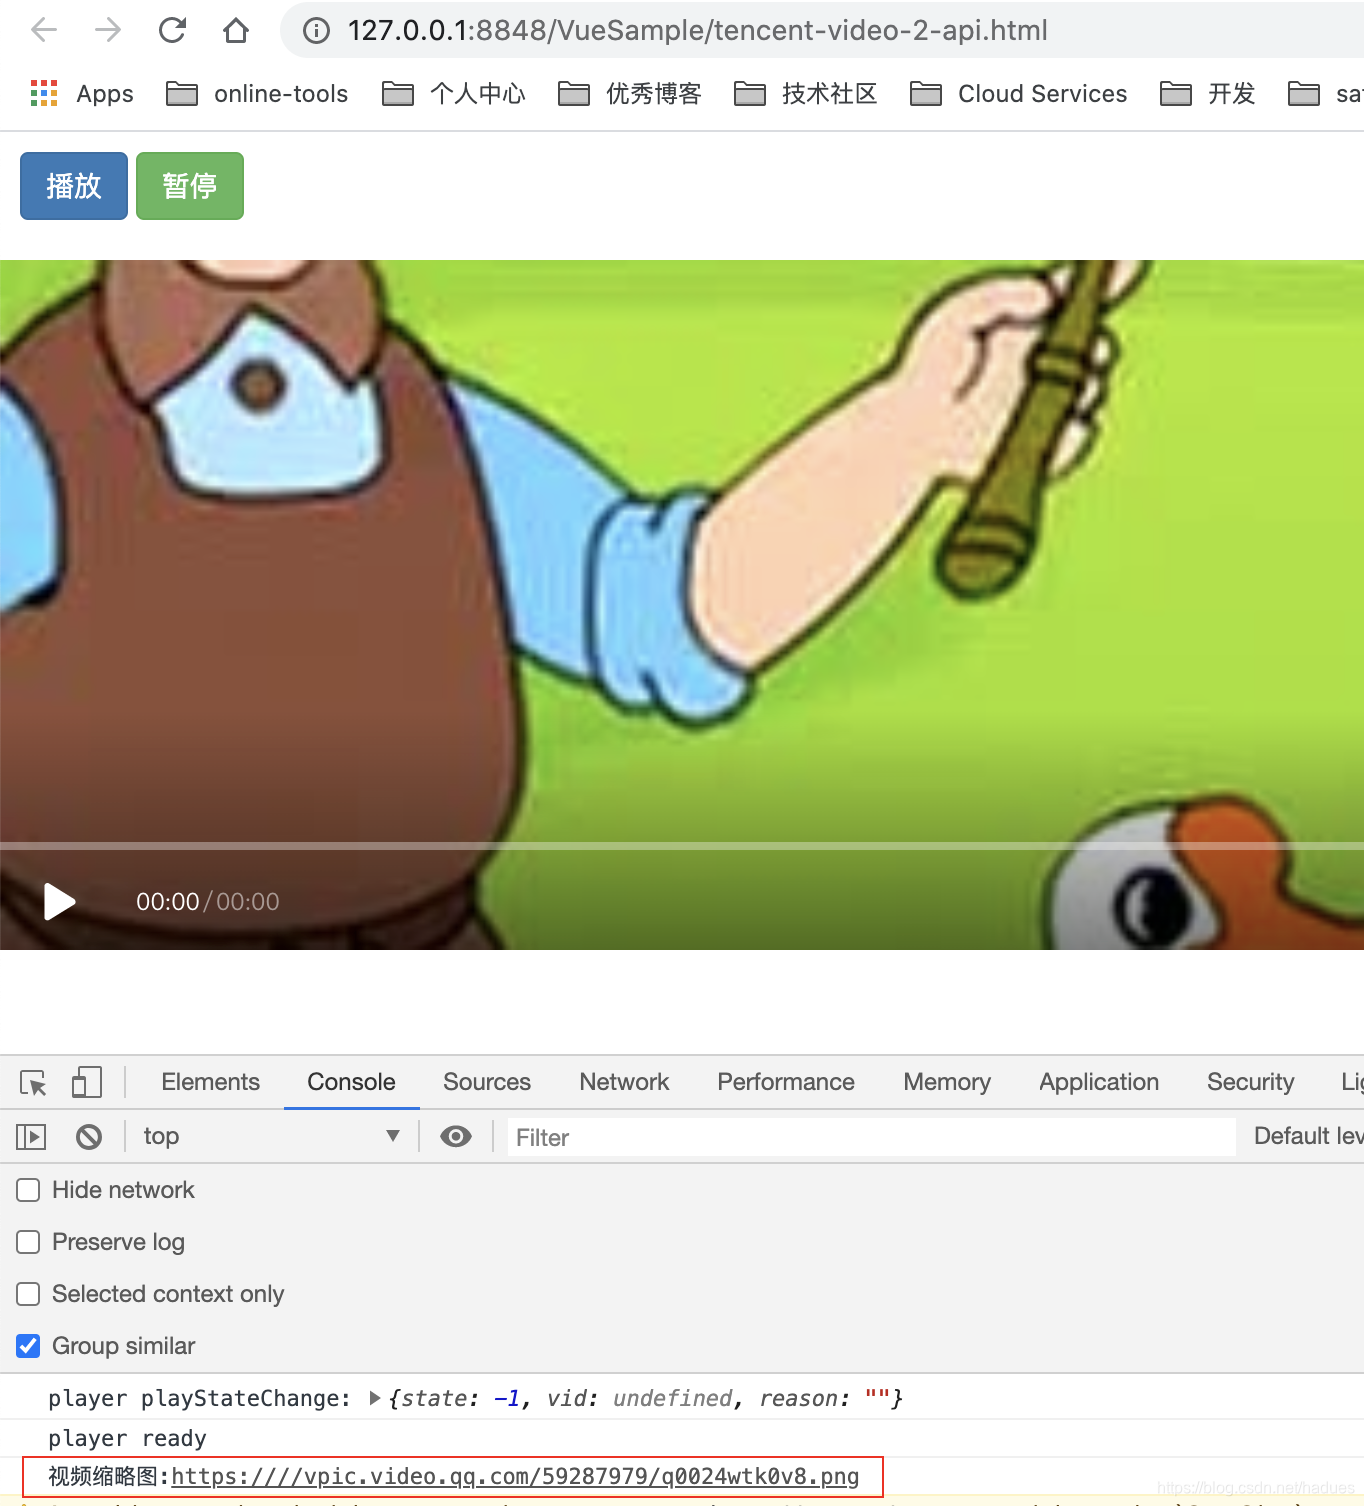The width and height of the screenshot is (1364, 1506).
Task: Focus the console Filter field
Action: (871, 1138)
